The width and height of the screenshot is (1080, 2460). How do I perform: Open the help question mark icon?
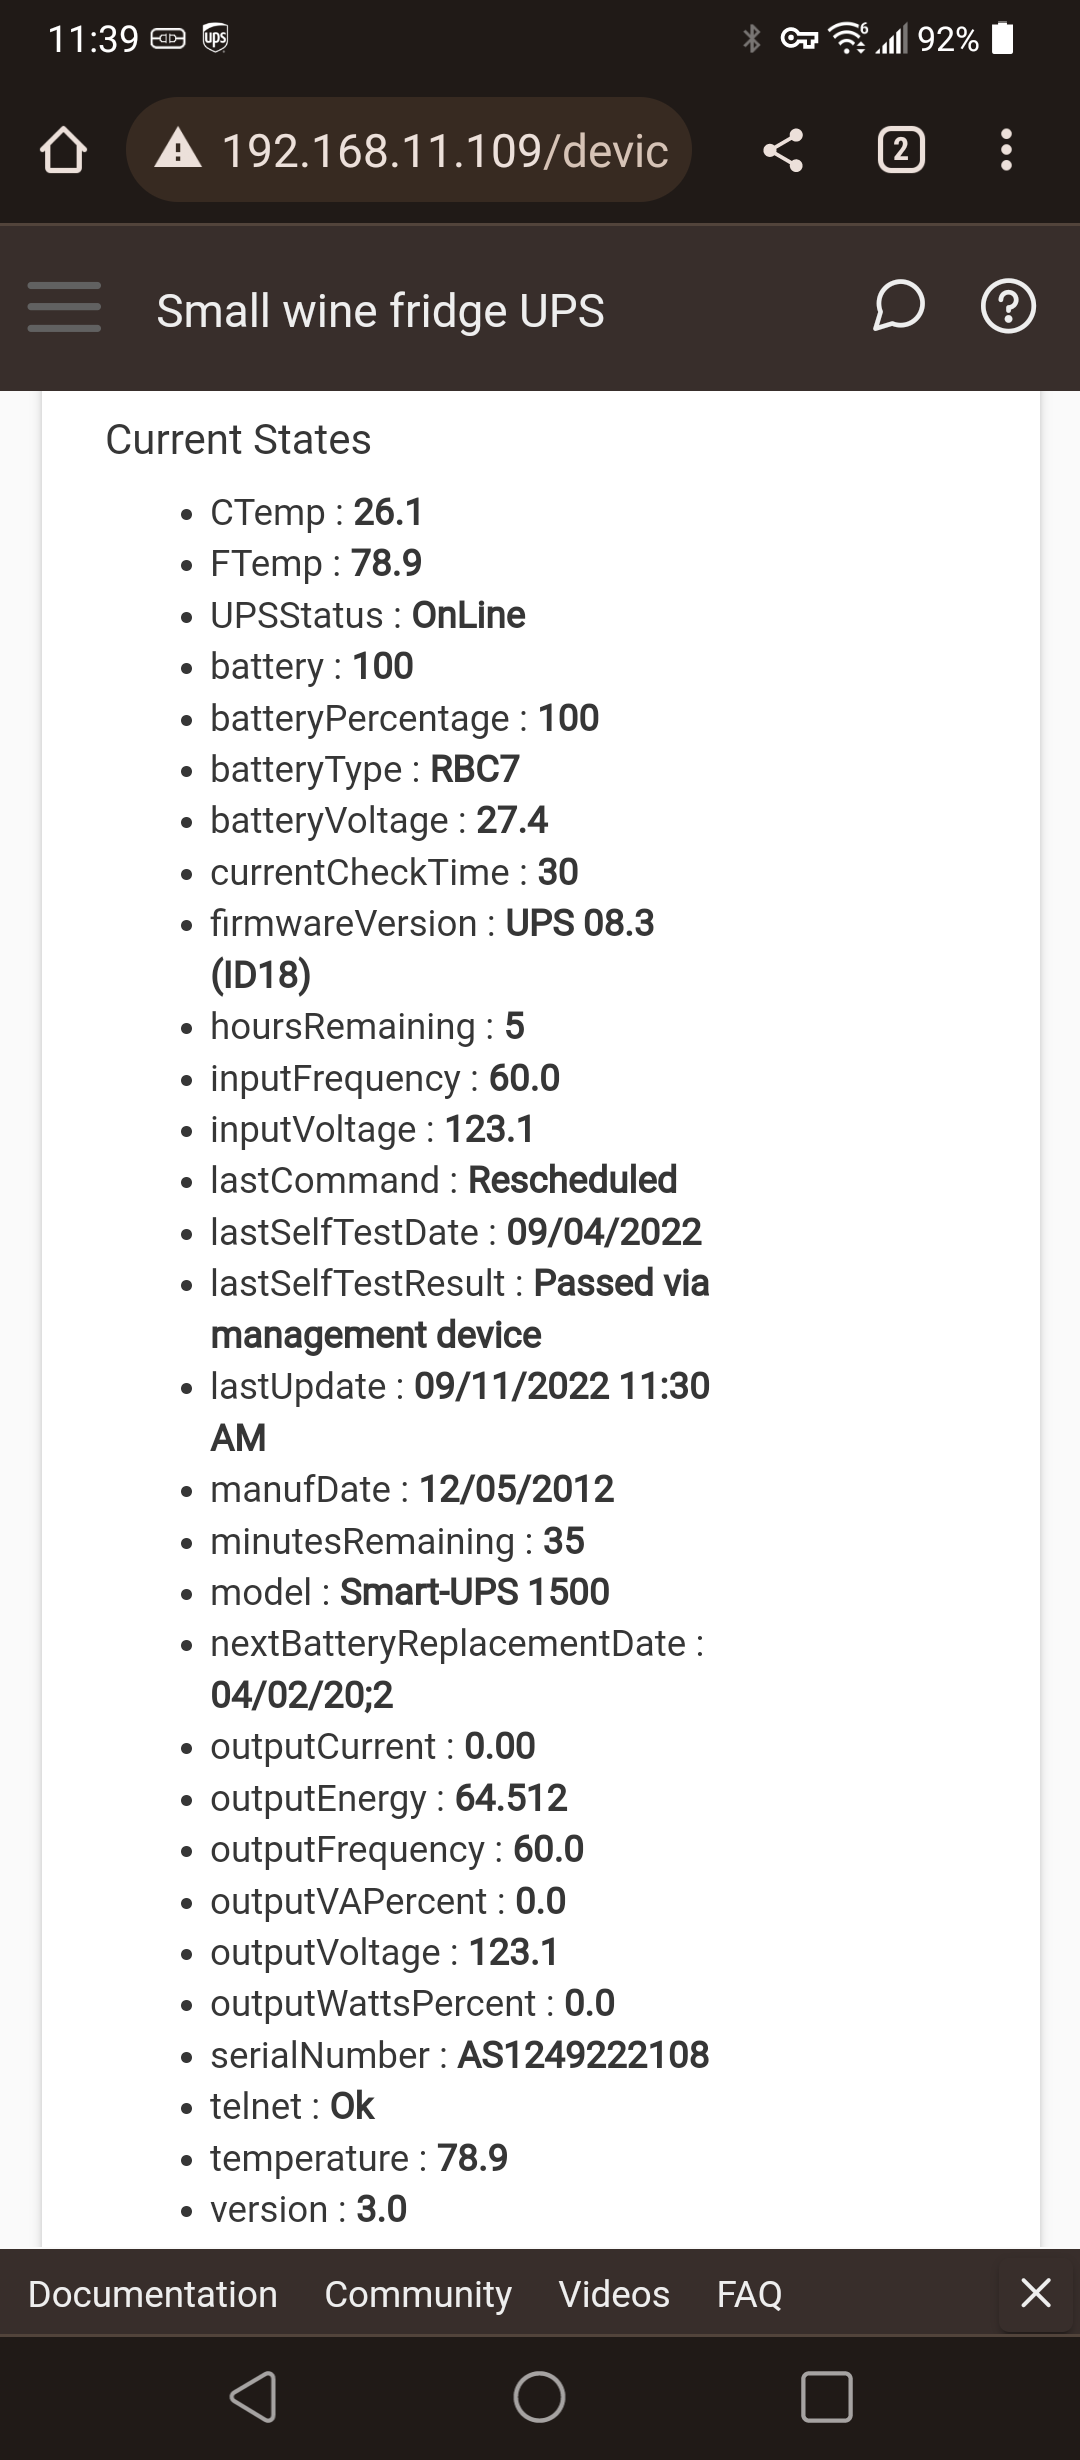(1008, 306)
